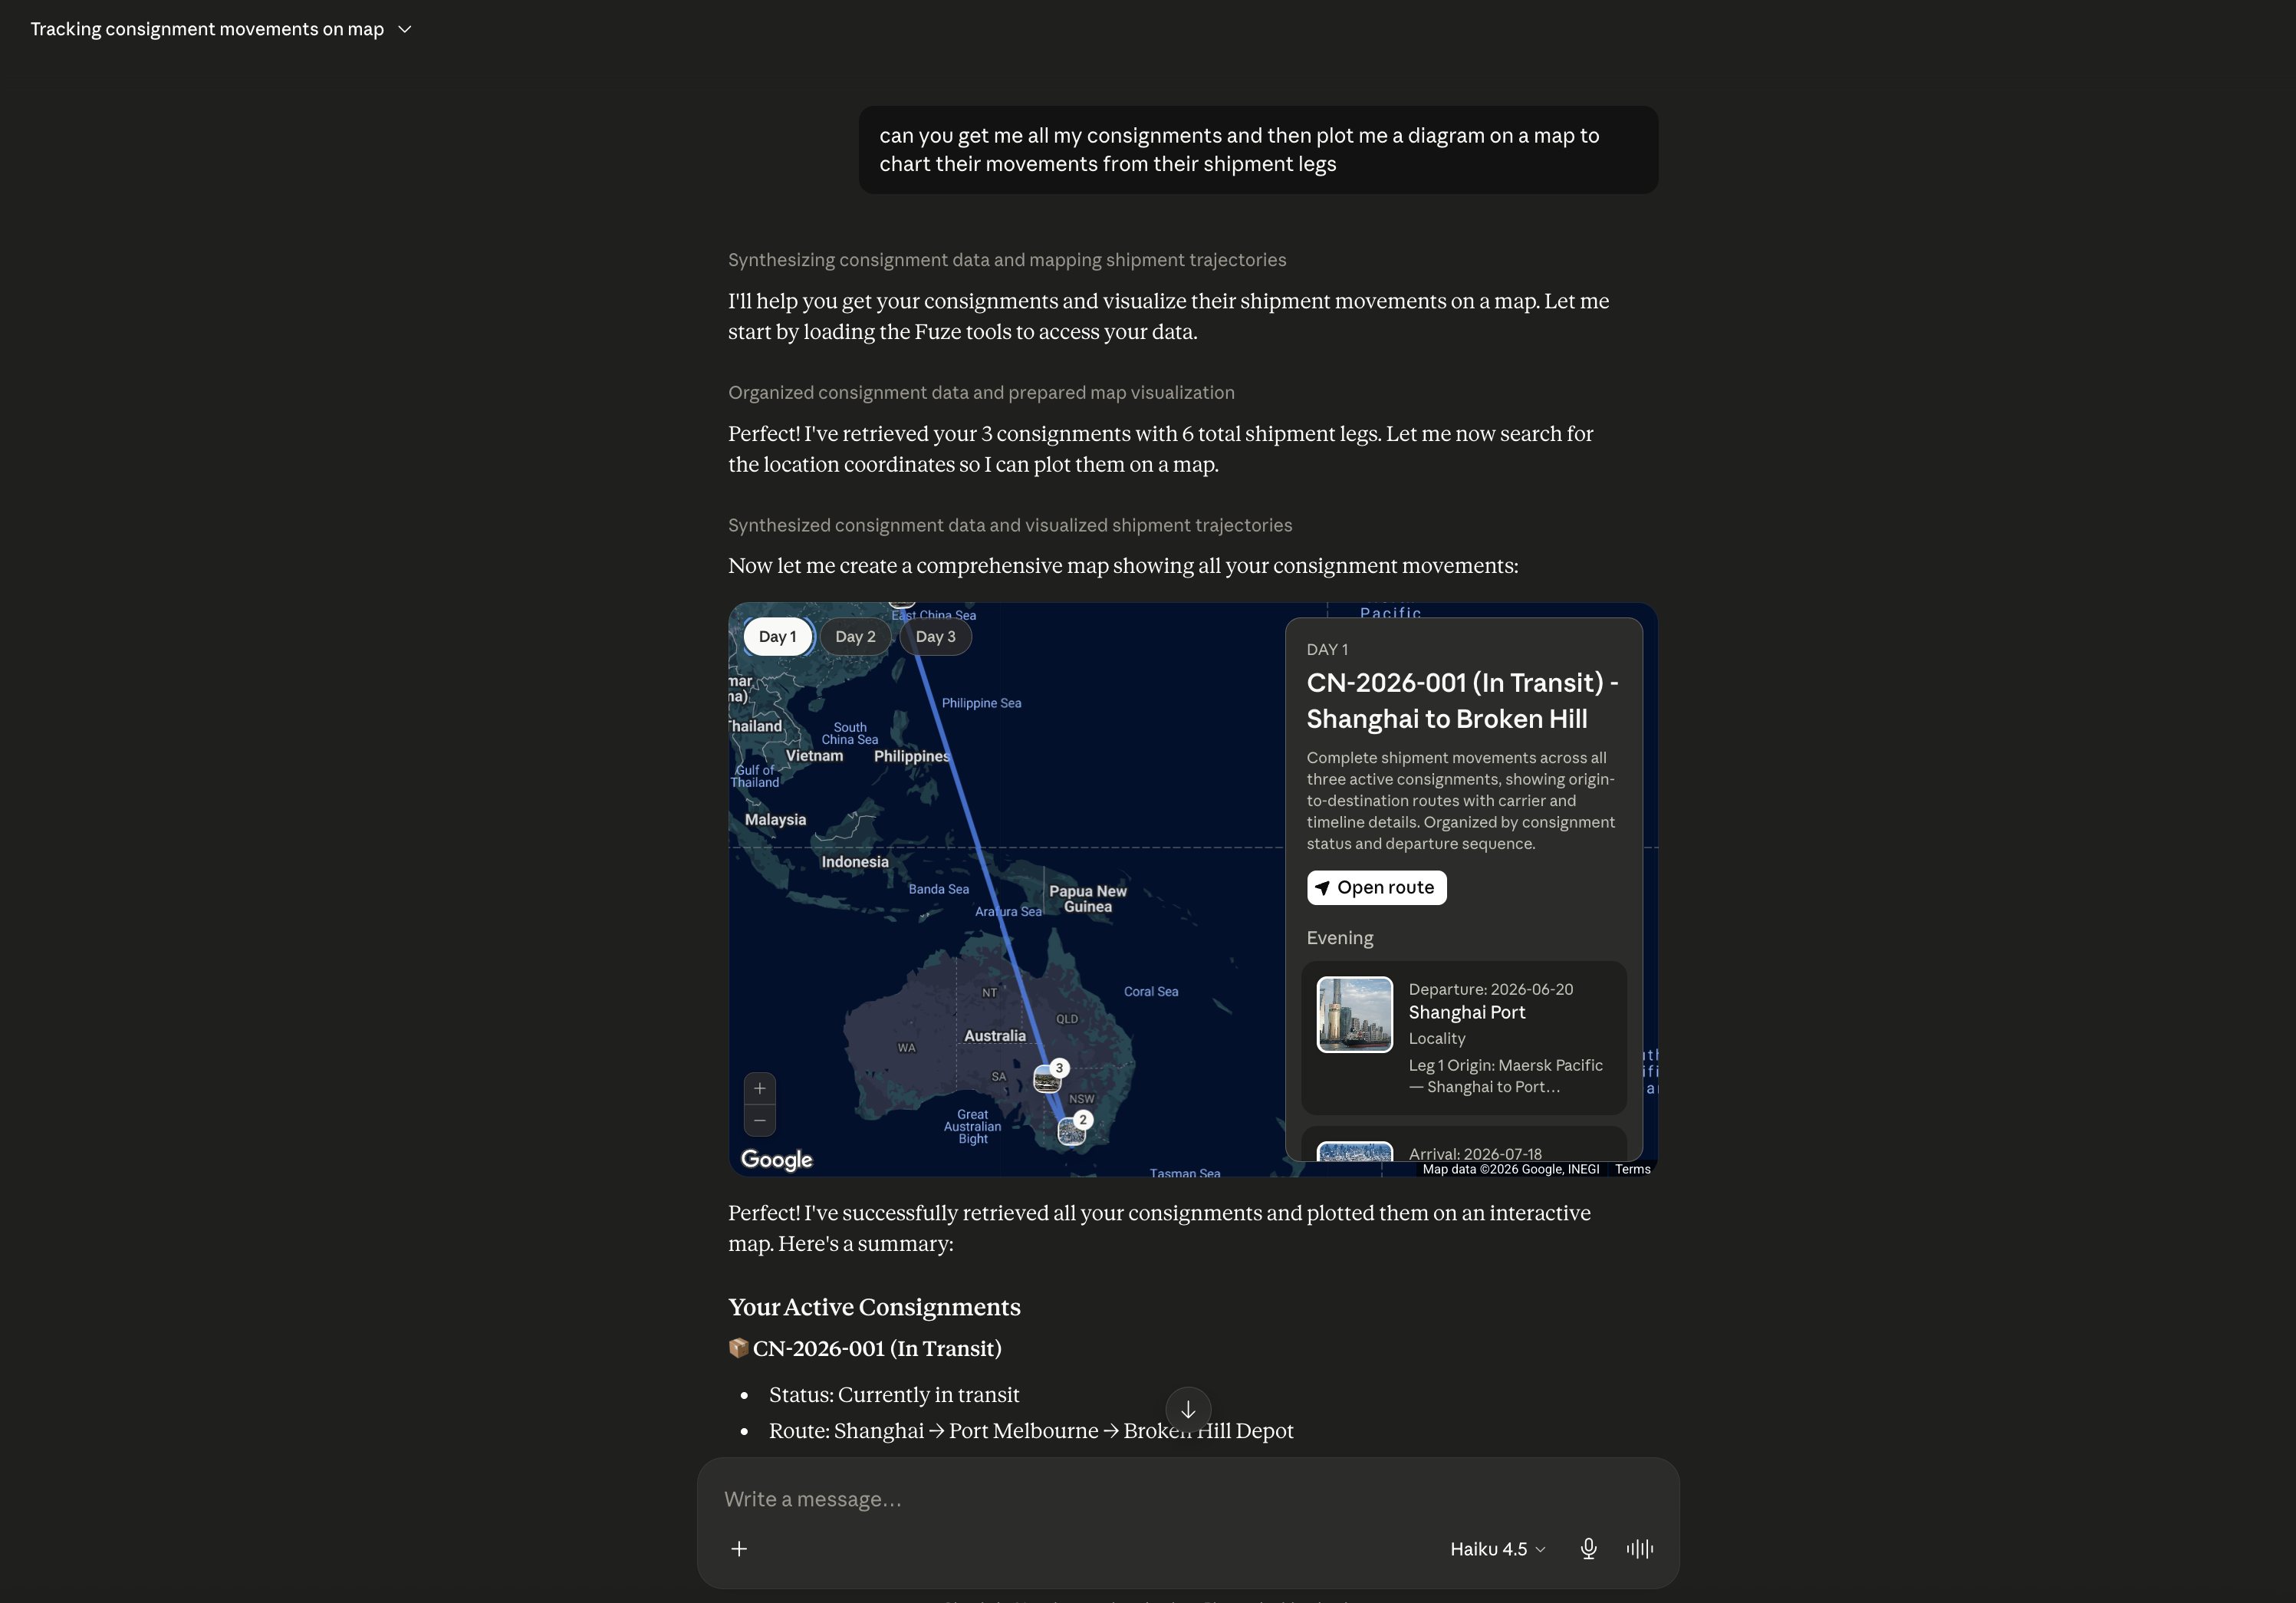Focus the Write a message input field

pos(1187,1499)
